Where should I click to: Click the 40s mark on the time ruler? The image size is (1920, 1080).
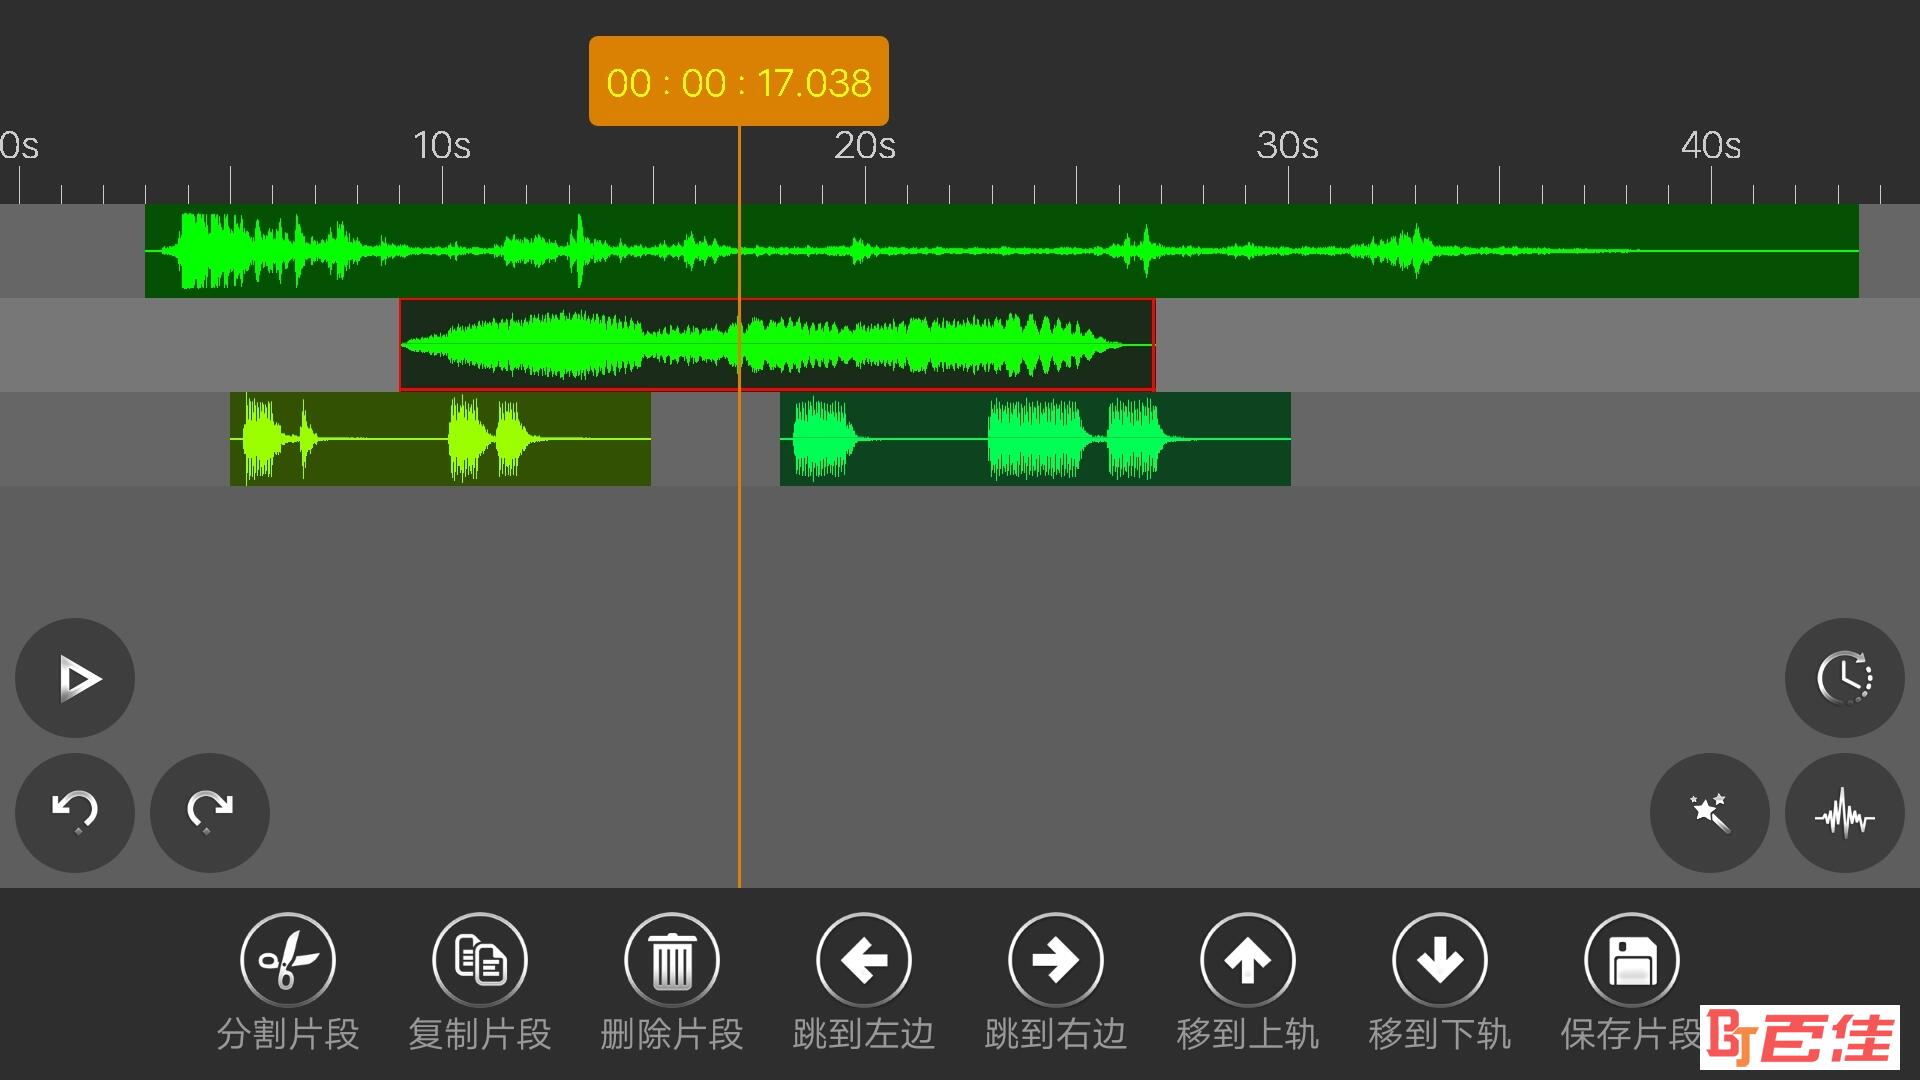[x=1711, y=146]
